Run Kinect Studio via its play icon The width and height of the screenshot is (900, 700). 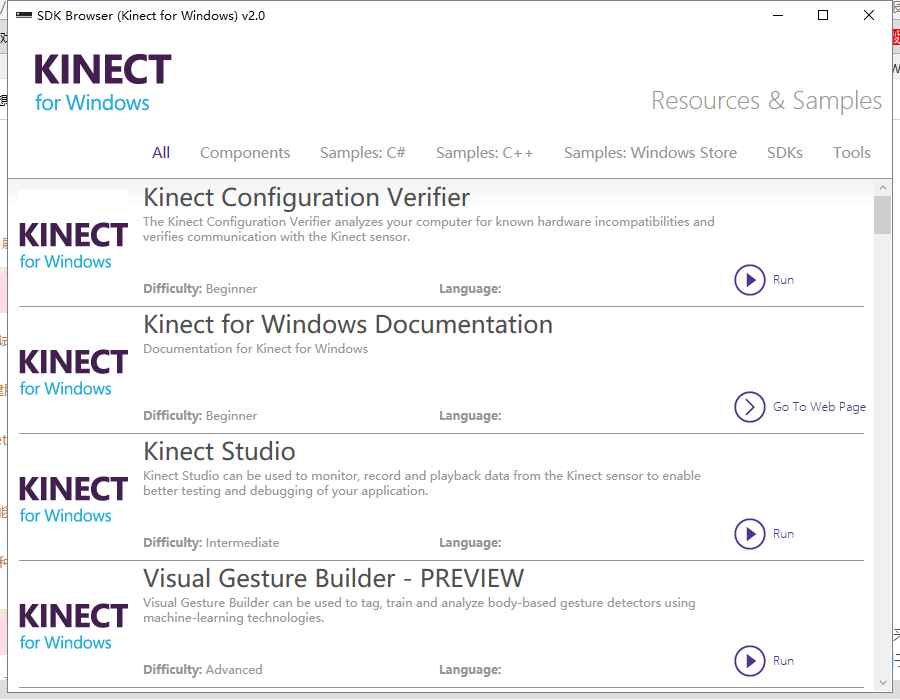750,534
